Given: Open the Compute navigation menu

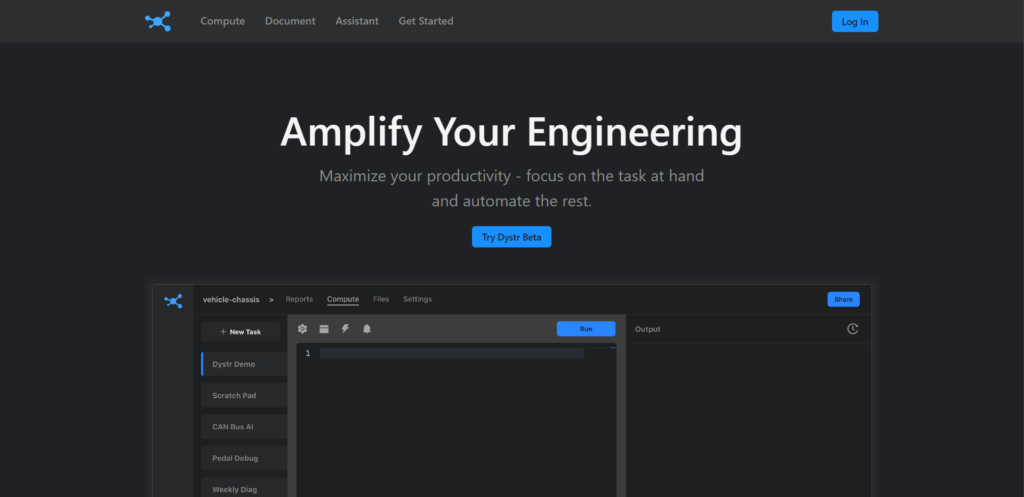Looking at the screenshot, I should pyautogui.click(x=222, y=21).
